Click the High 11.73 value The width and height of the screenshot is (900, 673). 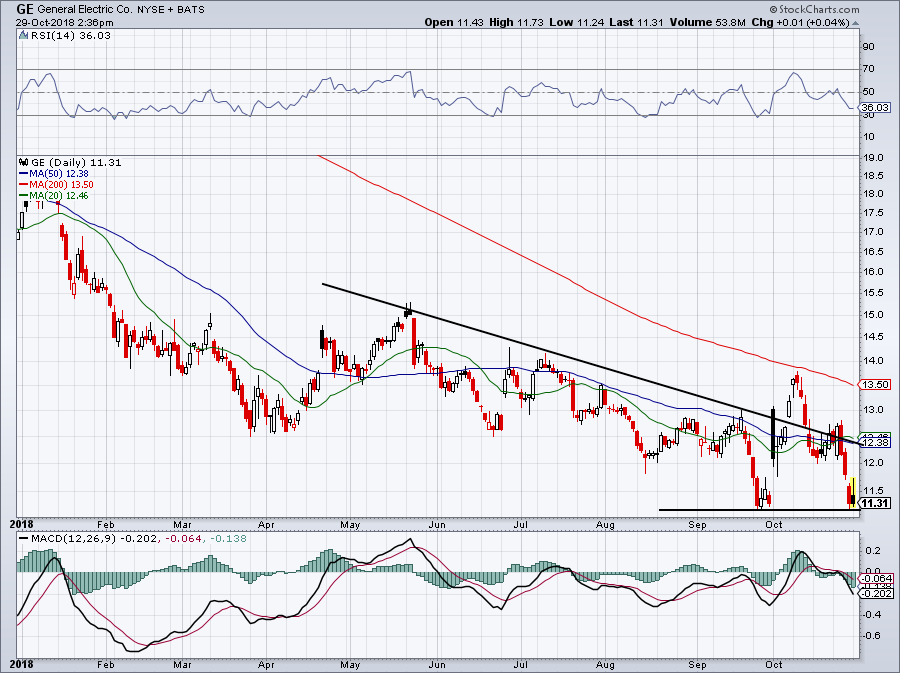516,22
